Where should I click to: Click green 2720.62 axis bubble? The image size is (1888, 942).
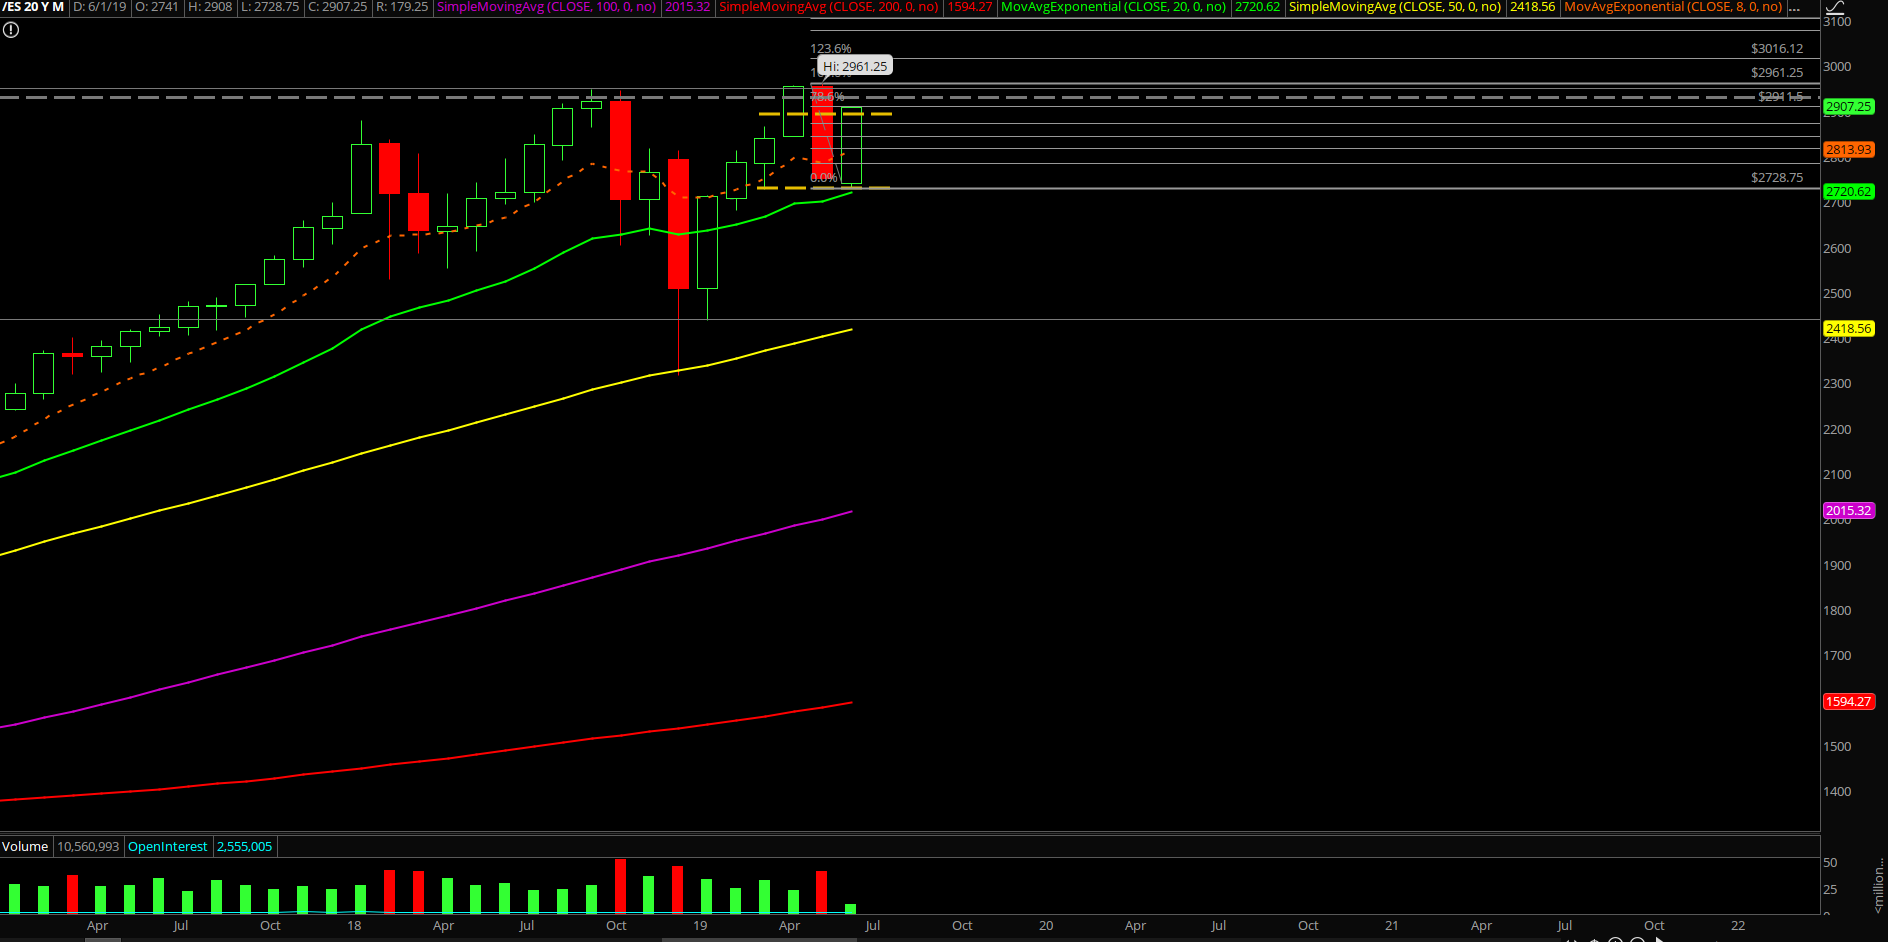click(x=1849, y=191)
